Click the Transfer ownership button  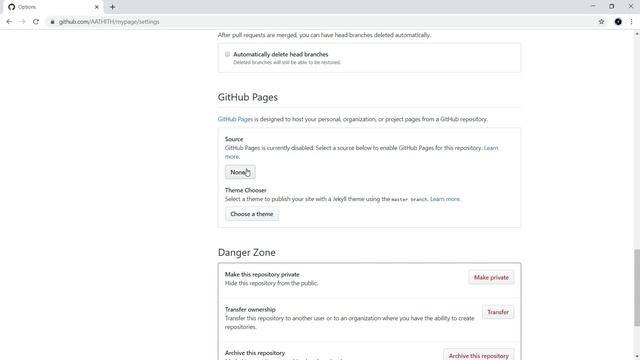pos(498,312)
